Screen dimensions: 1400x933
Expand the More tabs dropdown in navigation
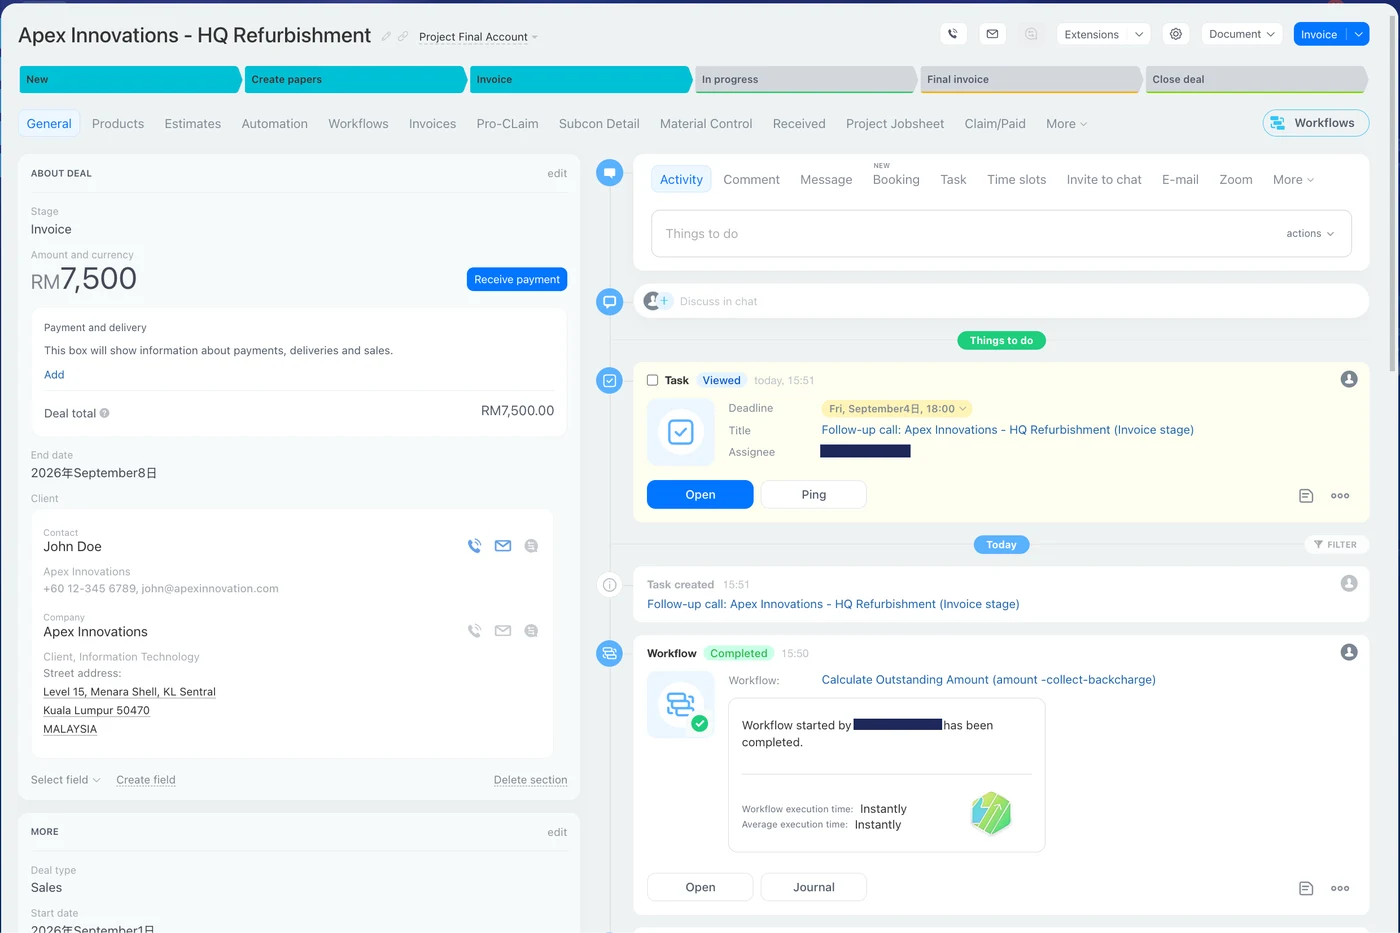coord(1066,124)
